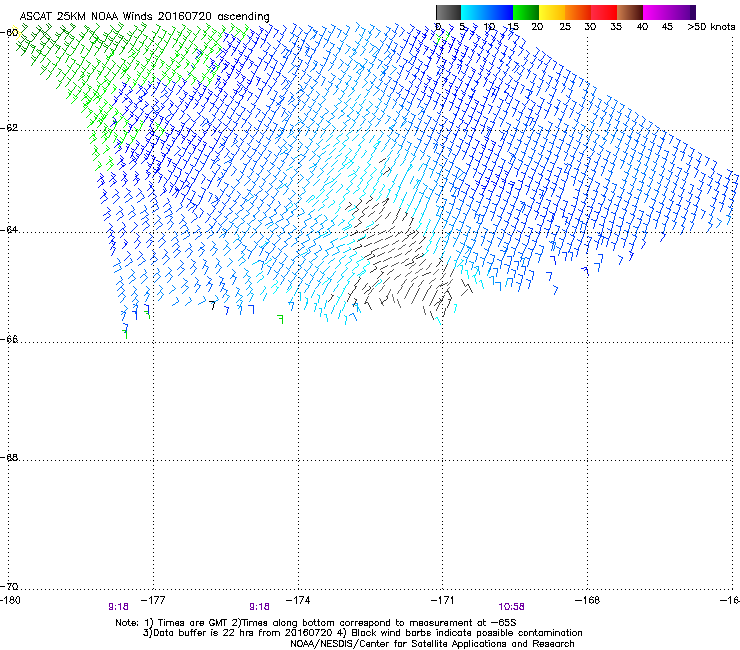740x650 pixels.
Task: Click the plot title "ASCAT 25KM NOAA Winds 20160720 ascending"
Action: [144, 17]
